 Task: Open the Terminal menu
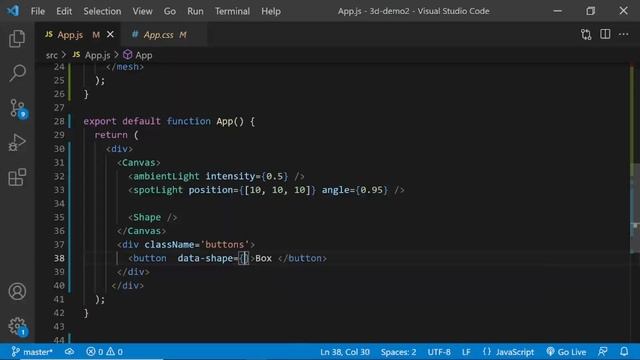[232, 11]
